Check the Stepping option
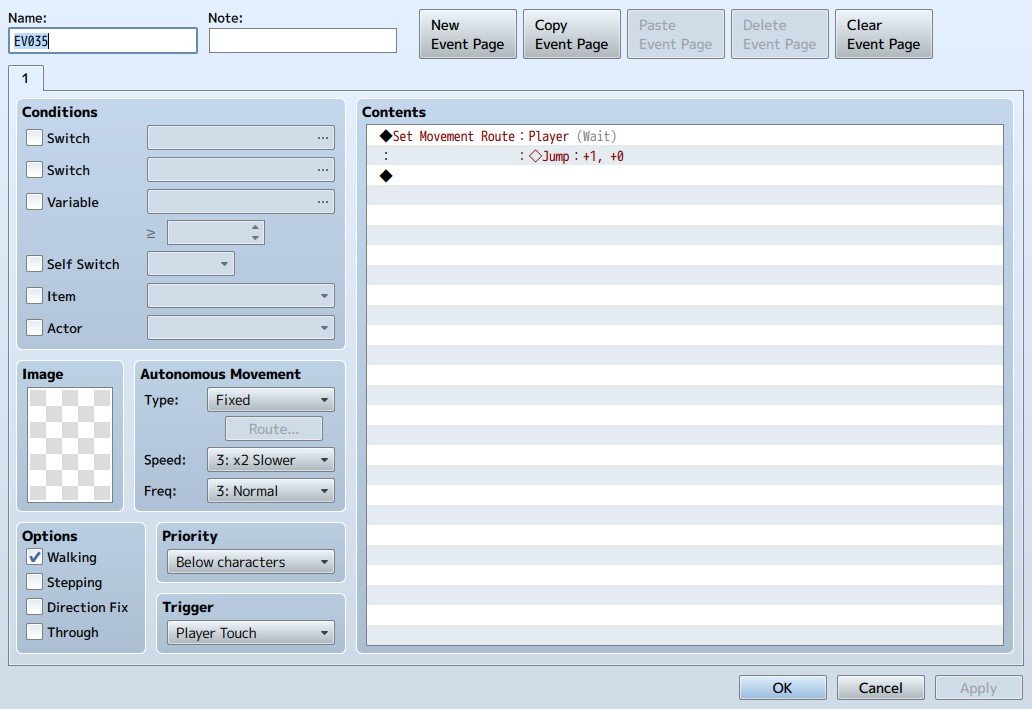This screenshot has height=709, width=1032. pyautogui.click(x=34, y=582)
